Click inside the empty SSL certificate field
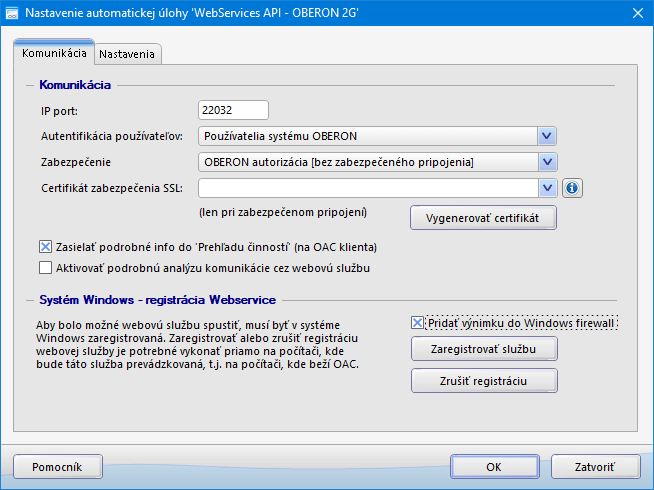The image size is (654, 490). [367, 187]
